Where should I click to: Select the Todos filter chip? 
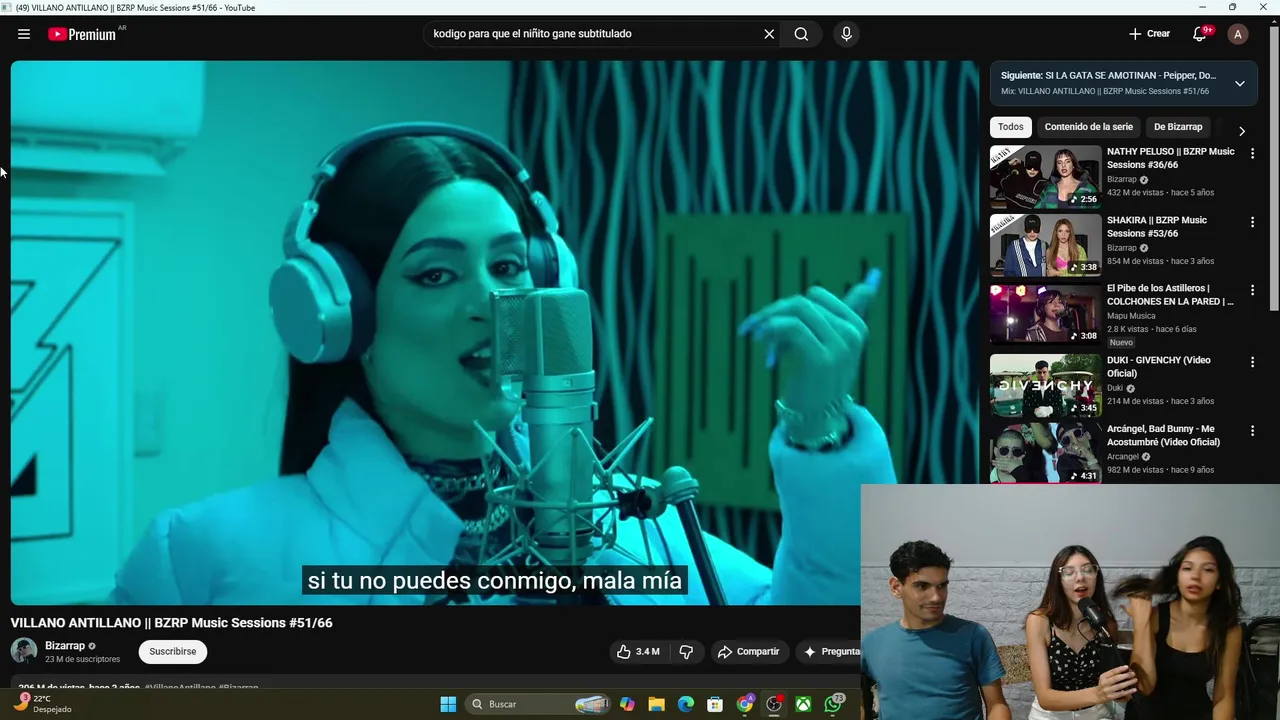coord(1011,127)
